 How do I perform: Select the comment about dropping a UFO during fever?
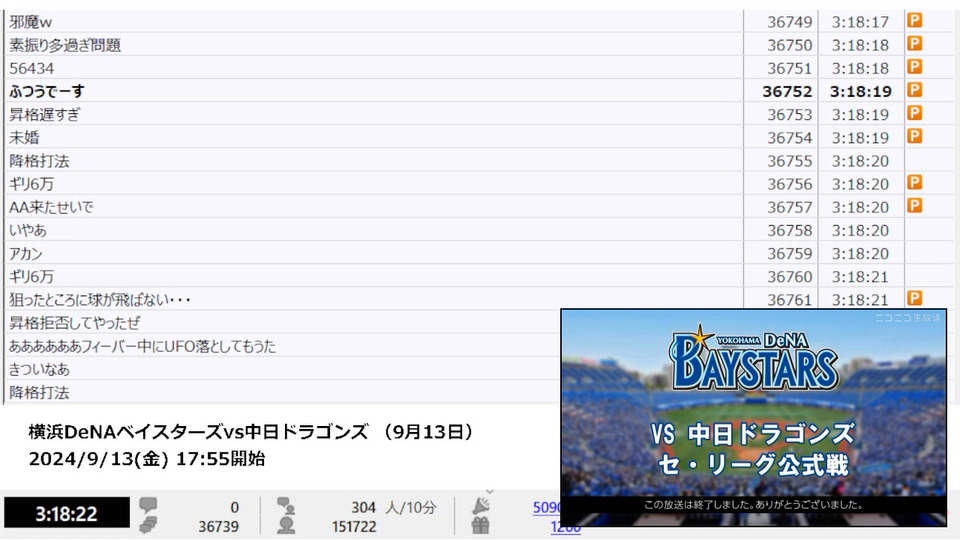(x=282, y=346)
